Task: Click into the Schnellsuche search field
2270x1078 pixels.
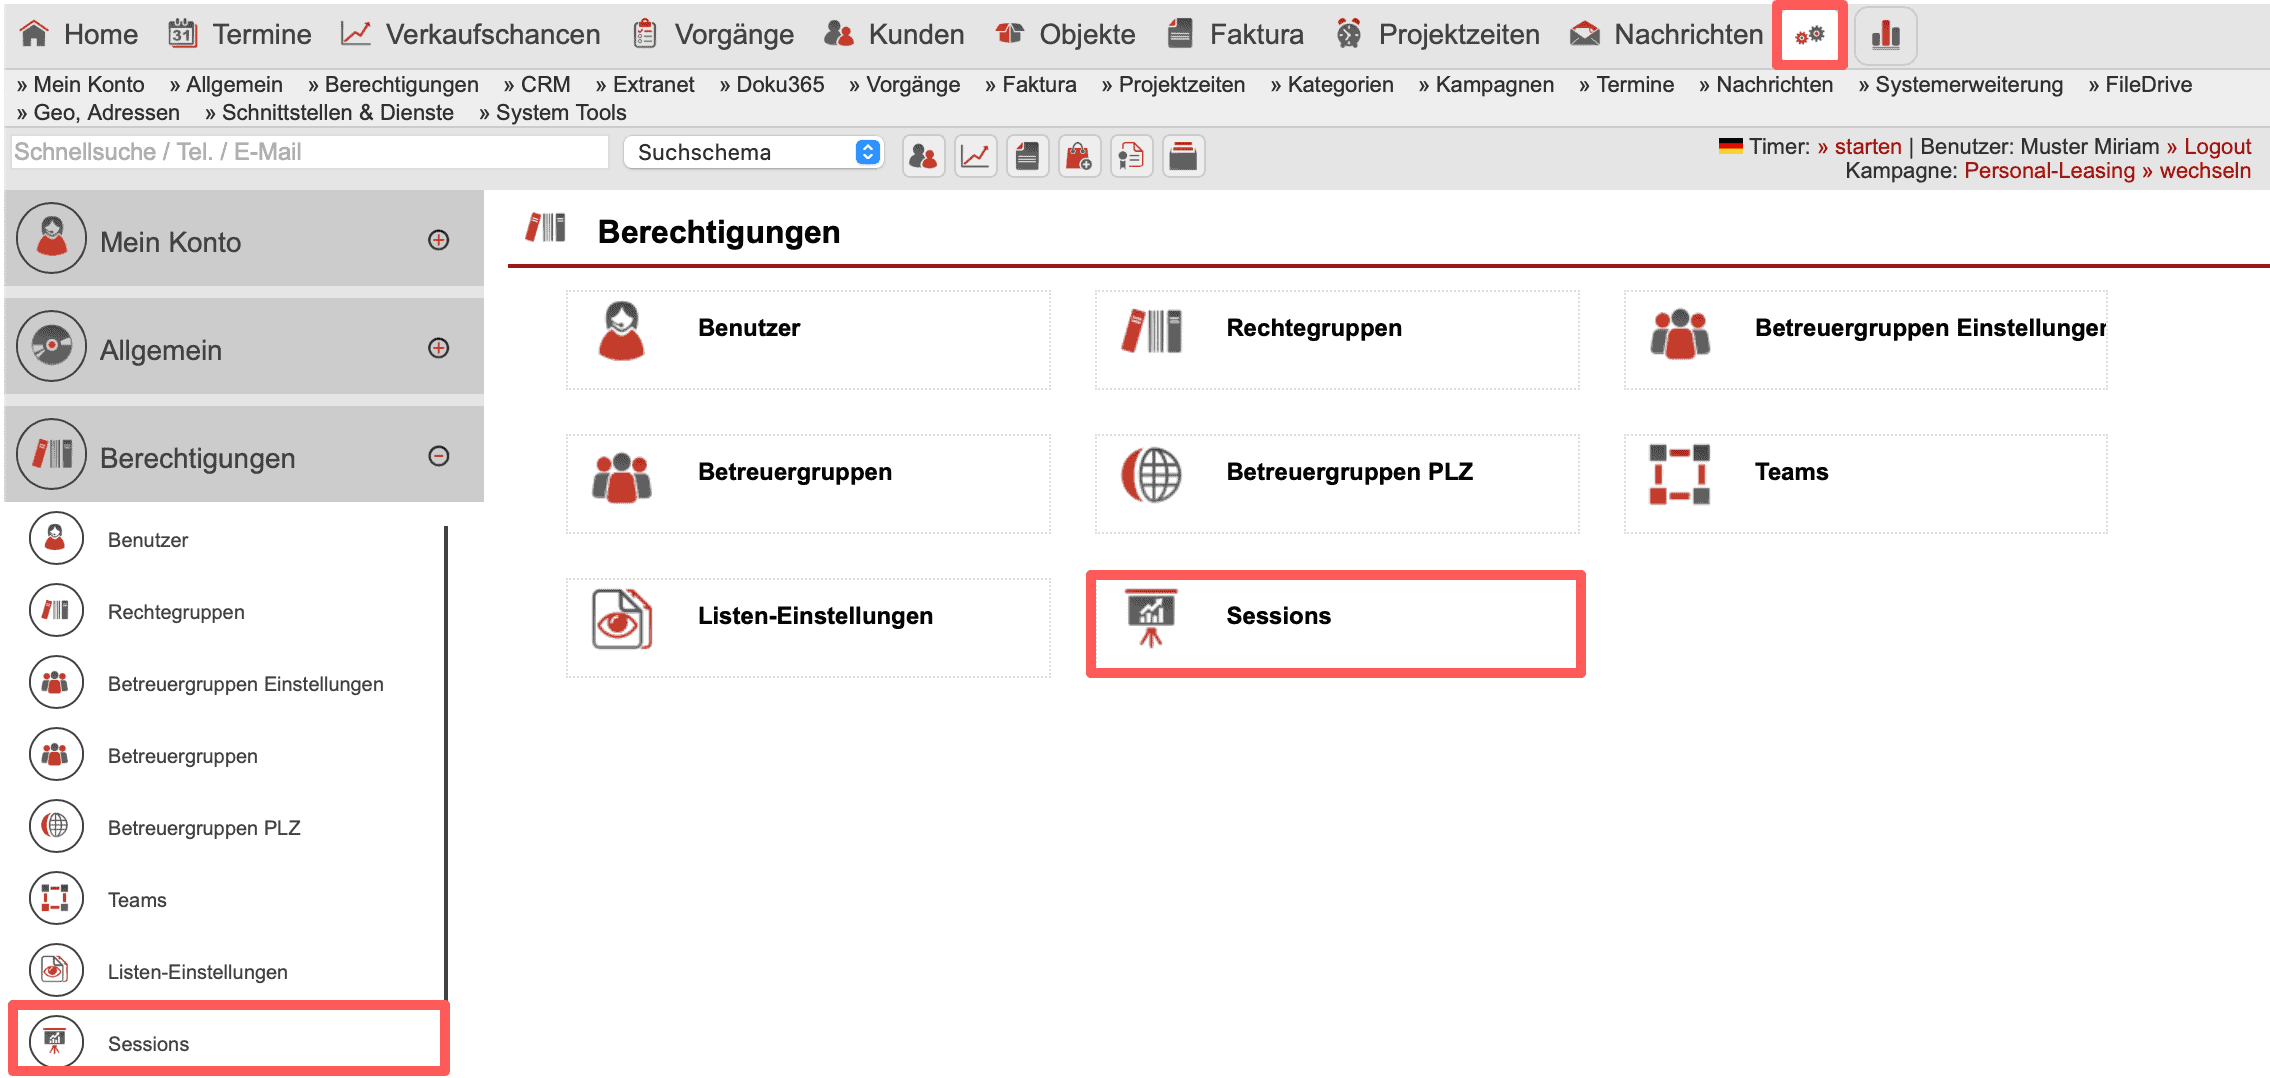Action: (310, 152)
